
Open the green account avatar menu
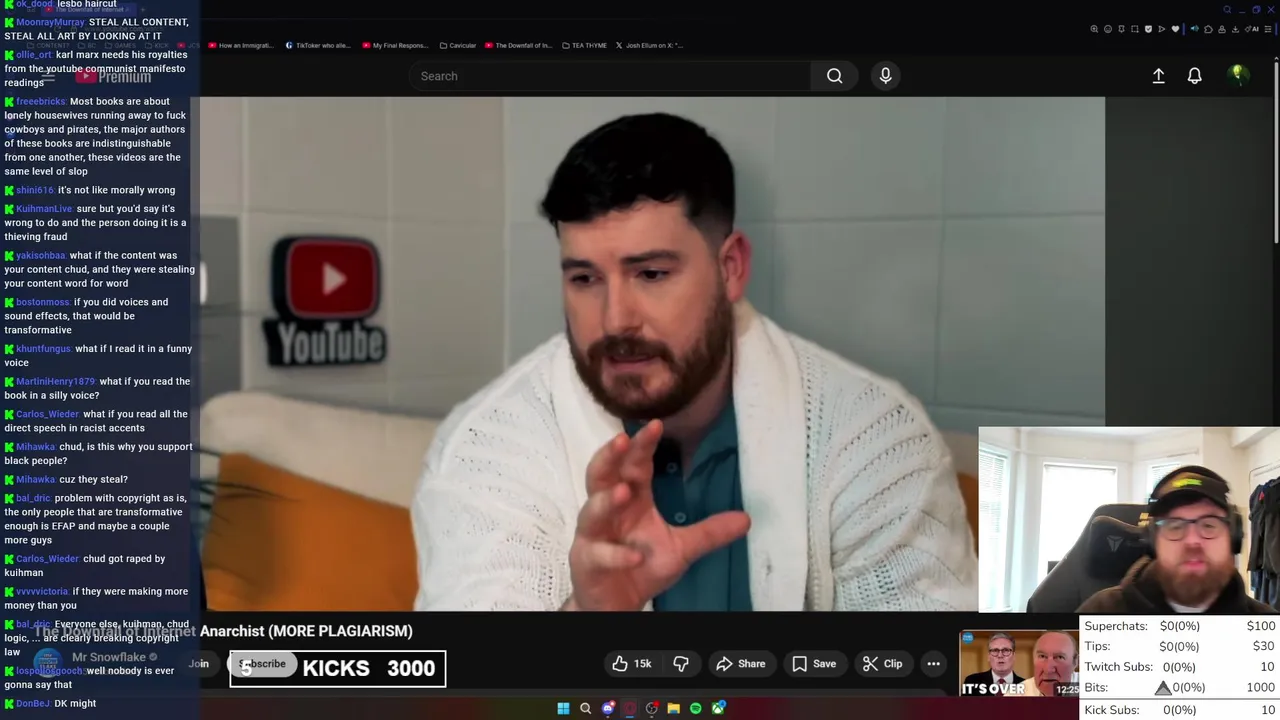coord(1237,75)
